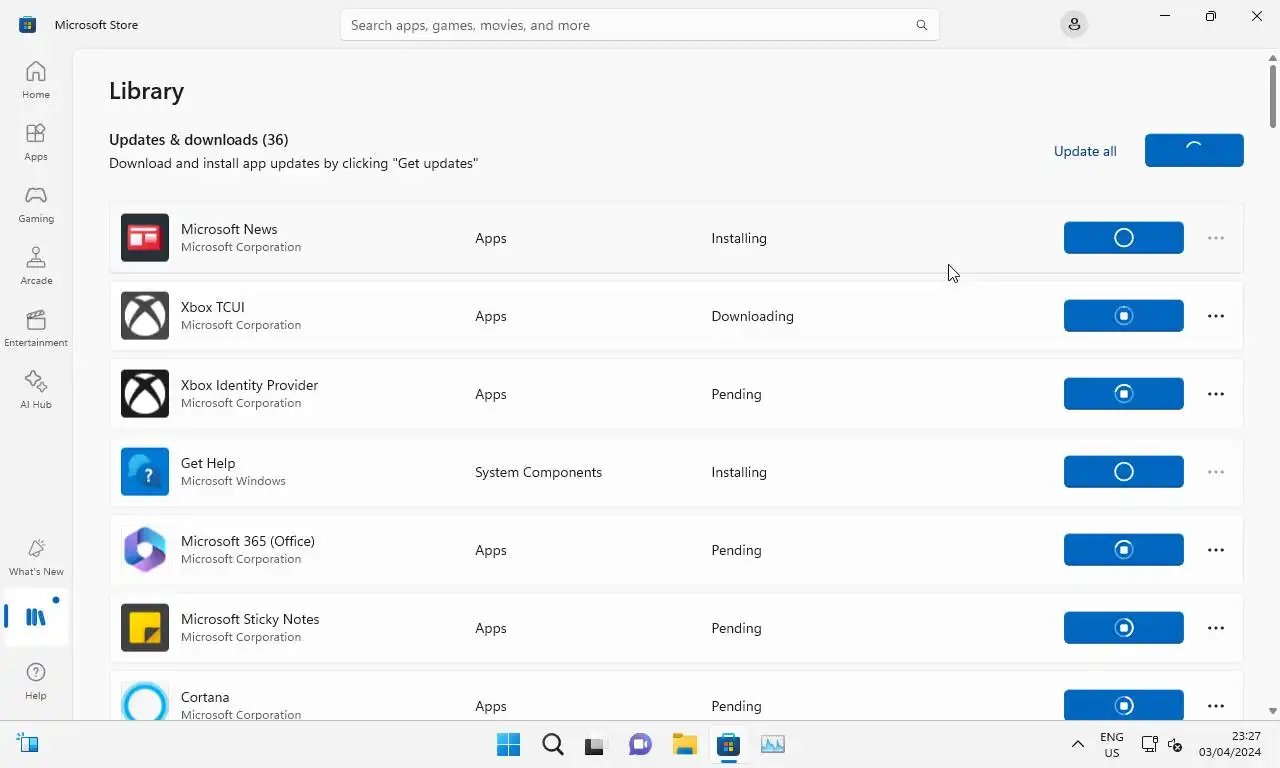Open Task View on taskbar
Viewport: 1280px width, 768px height.
coord(595,744)
